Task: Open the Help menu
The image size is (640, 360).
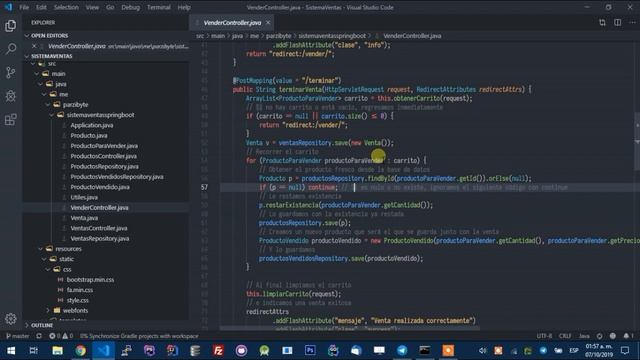Action: tap(184, 7)
